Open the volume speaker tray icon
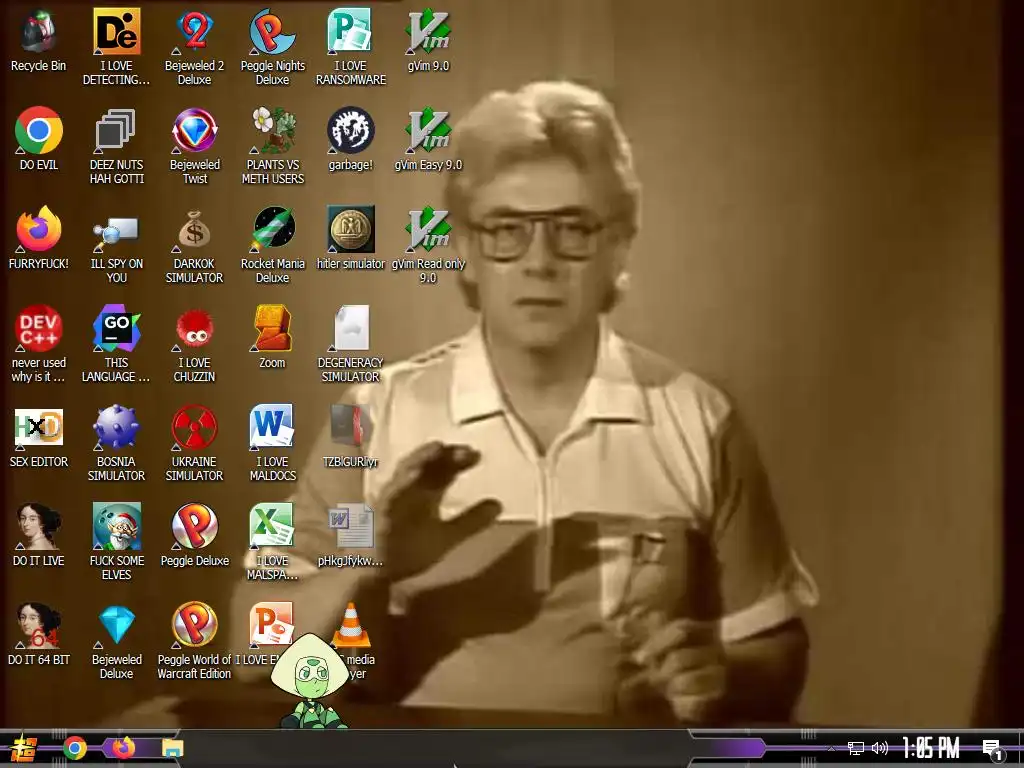The image size is (1024, 768). coord(880,748)
